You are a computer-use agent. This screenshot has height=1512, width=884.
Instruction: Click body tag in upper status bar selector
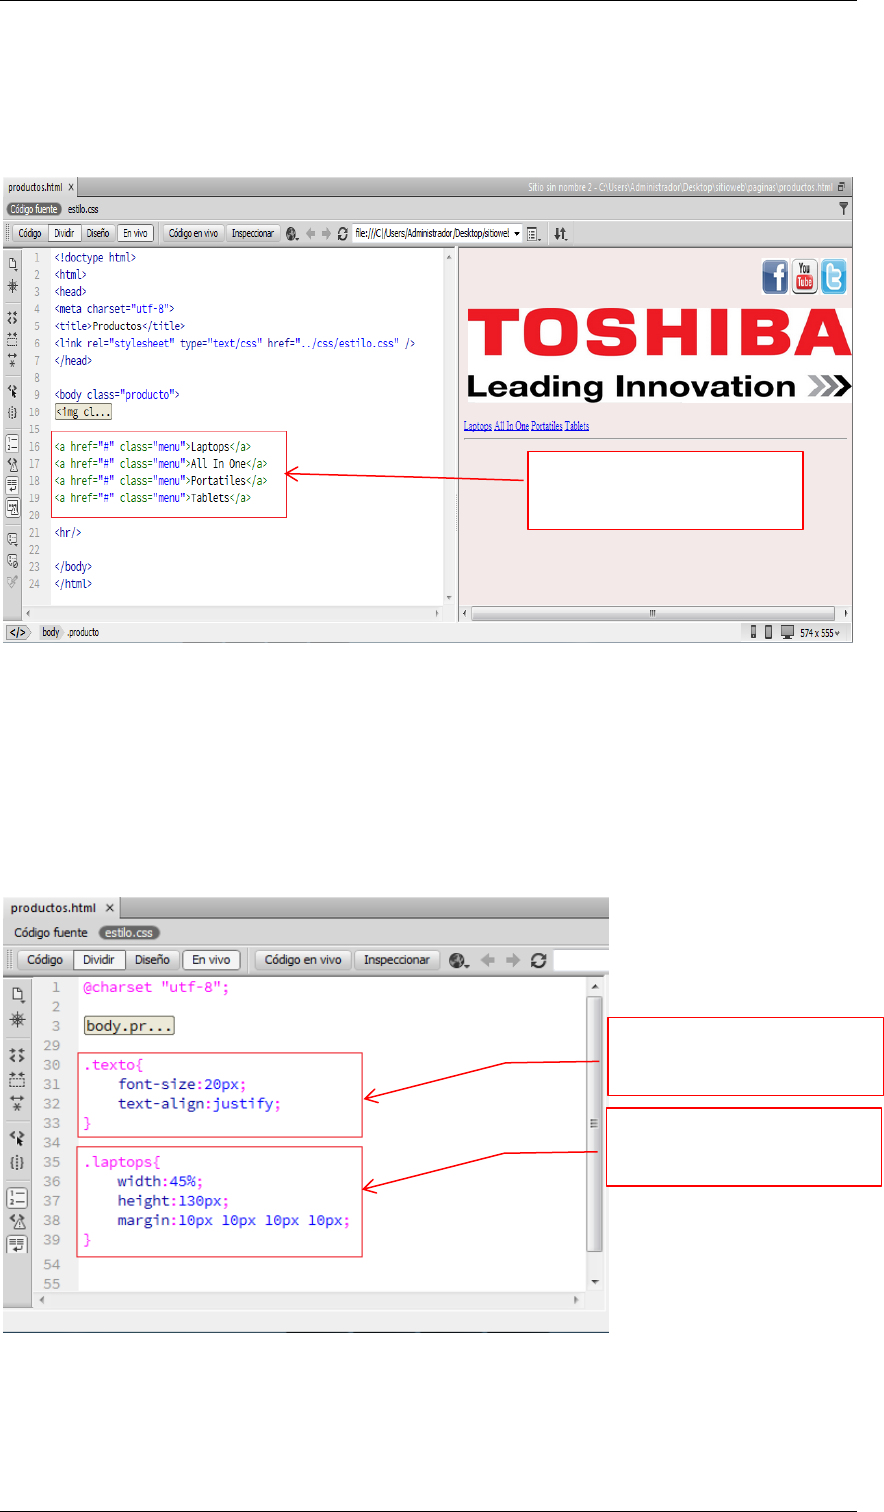pos(50,632)
